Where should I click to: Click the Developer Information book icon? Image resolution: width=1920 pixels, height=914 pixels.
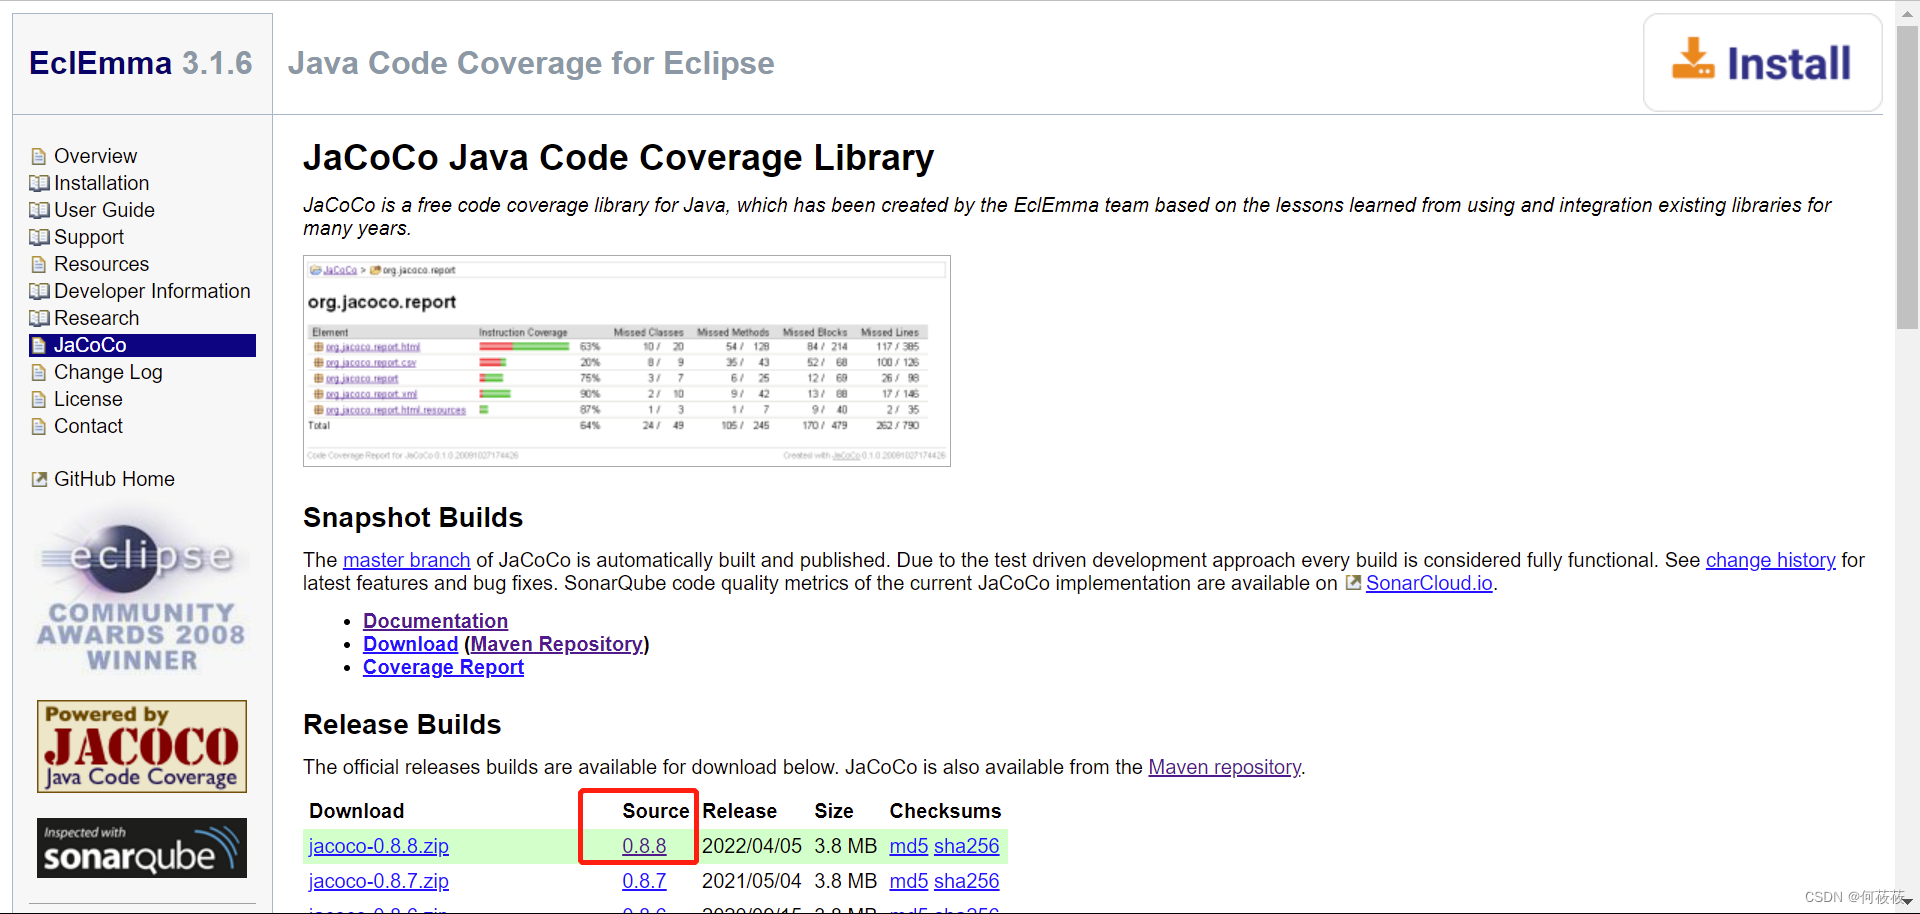39,291
